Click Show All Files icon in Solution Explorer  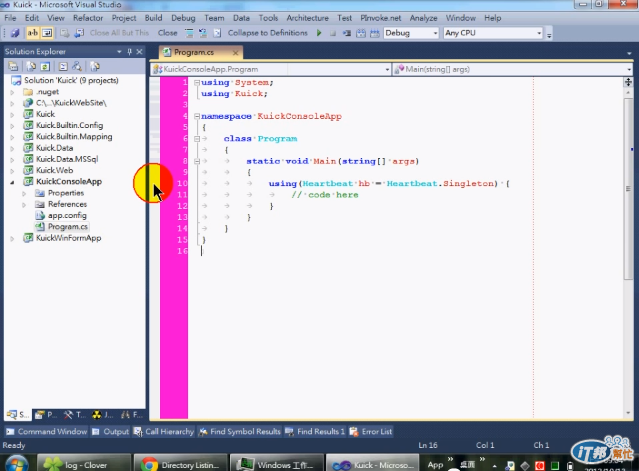(x=31, y=66)
